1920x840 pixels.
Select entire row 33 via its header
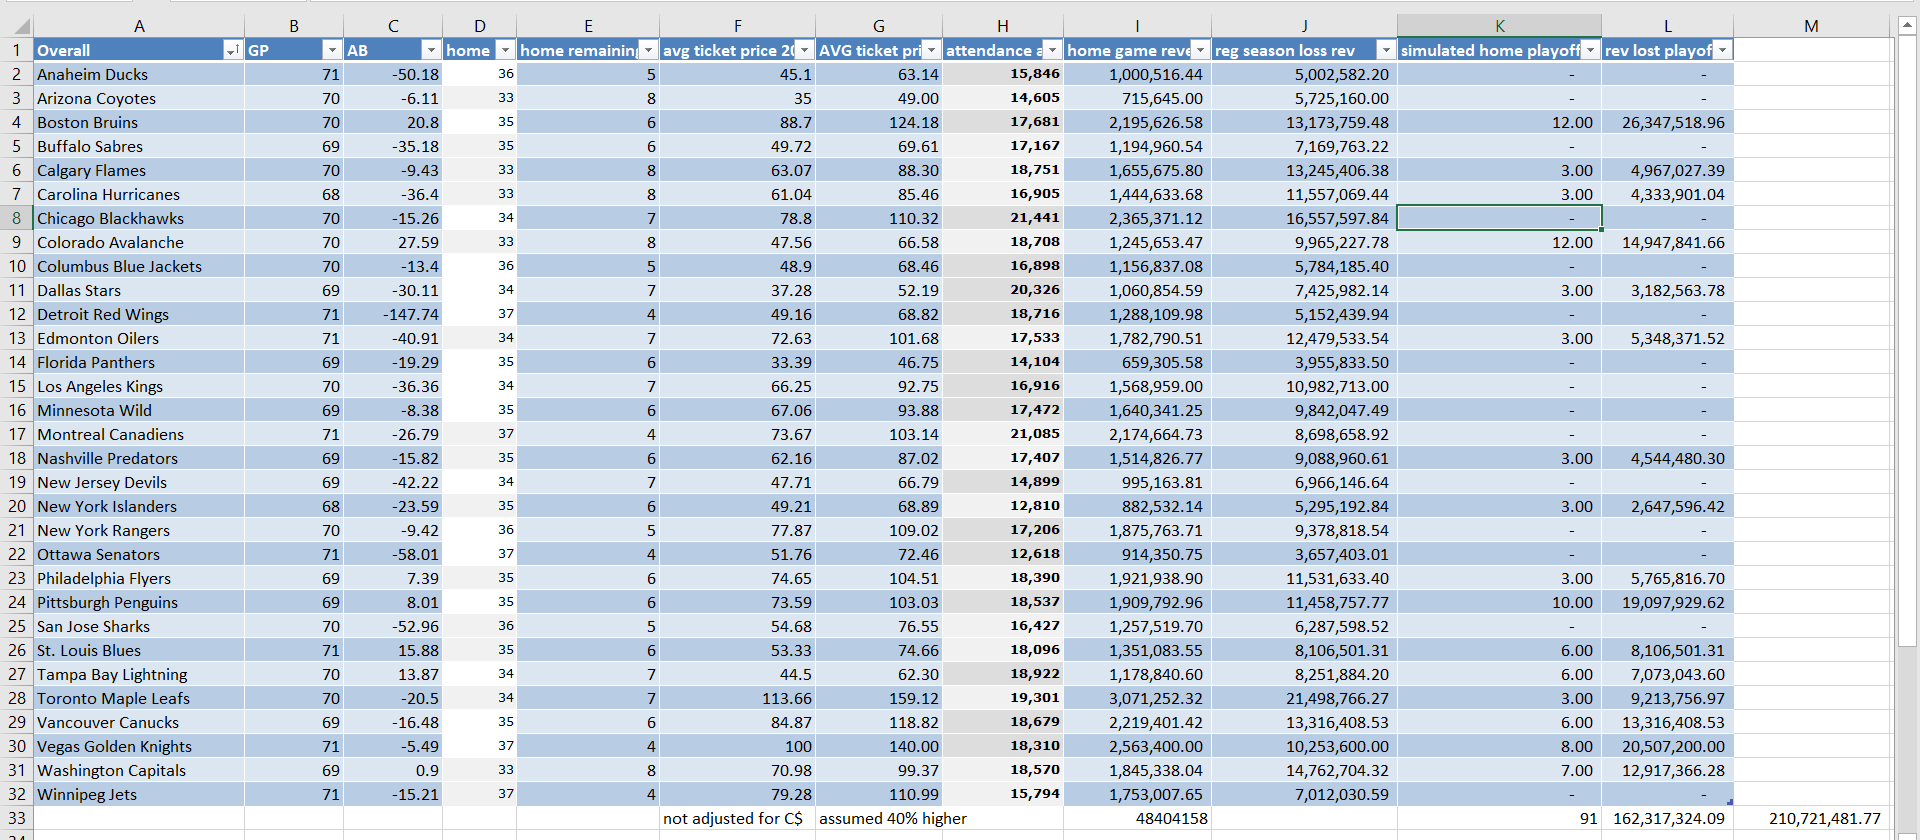tap(16, 818)
